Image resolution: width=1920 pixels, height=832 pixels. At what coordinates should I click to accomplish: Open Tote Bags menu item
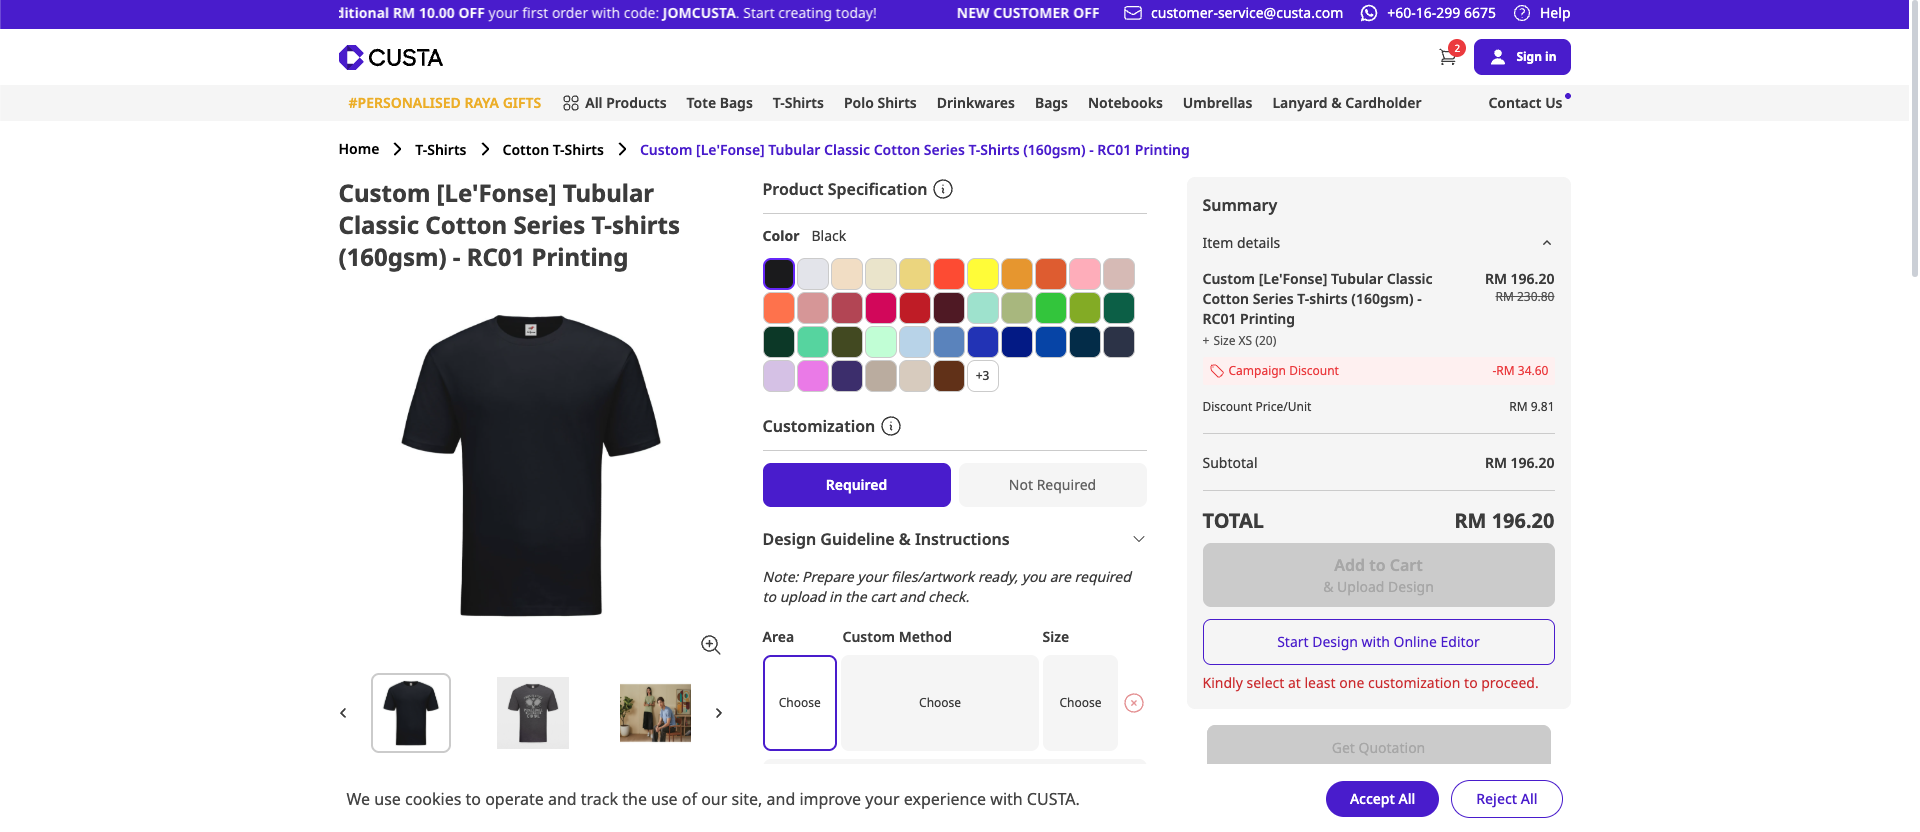pos(719,103)
